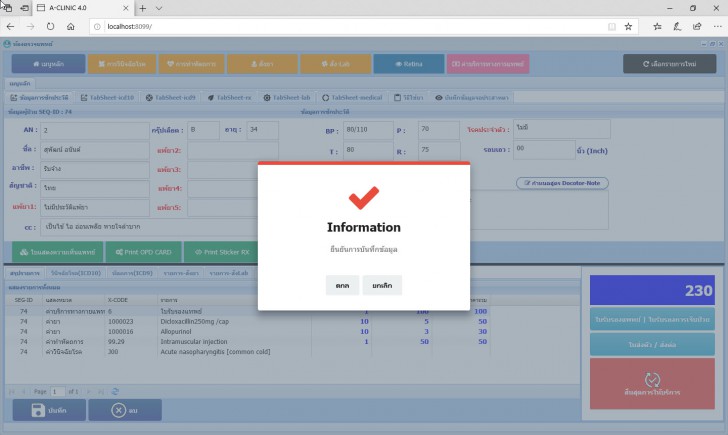Screen dimensions: 728x435
Task: Select the Intramuscular injection row
Action: (246, 342)
